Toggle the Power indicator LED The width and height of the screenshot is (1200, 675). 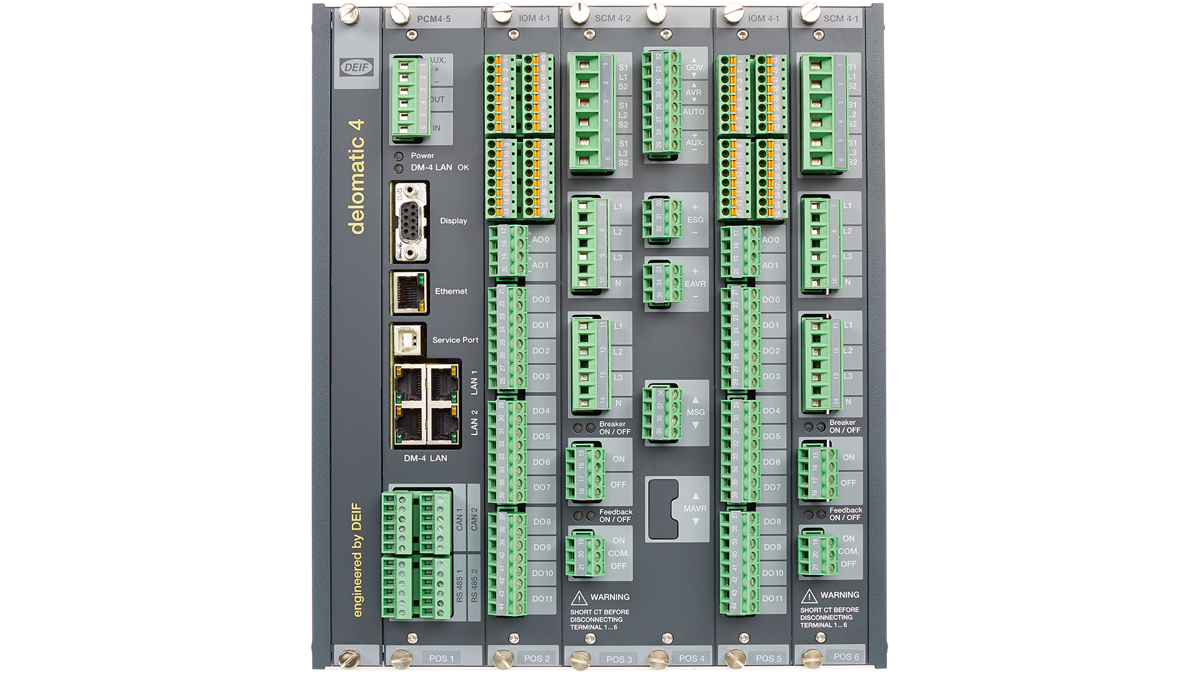[x=398, y=157]
